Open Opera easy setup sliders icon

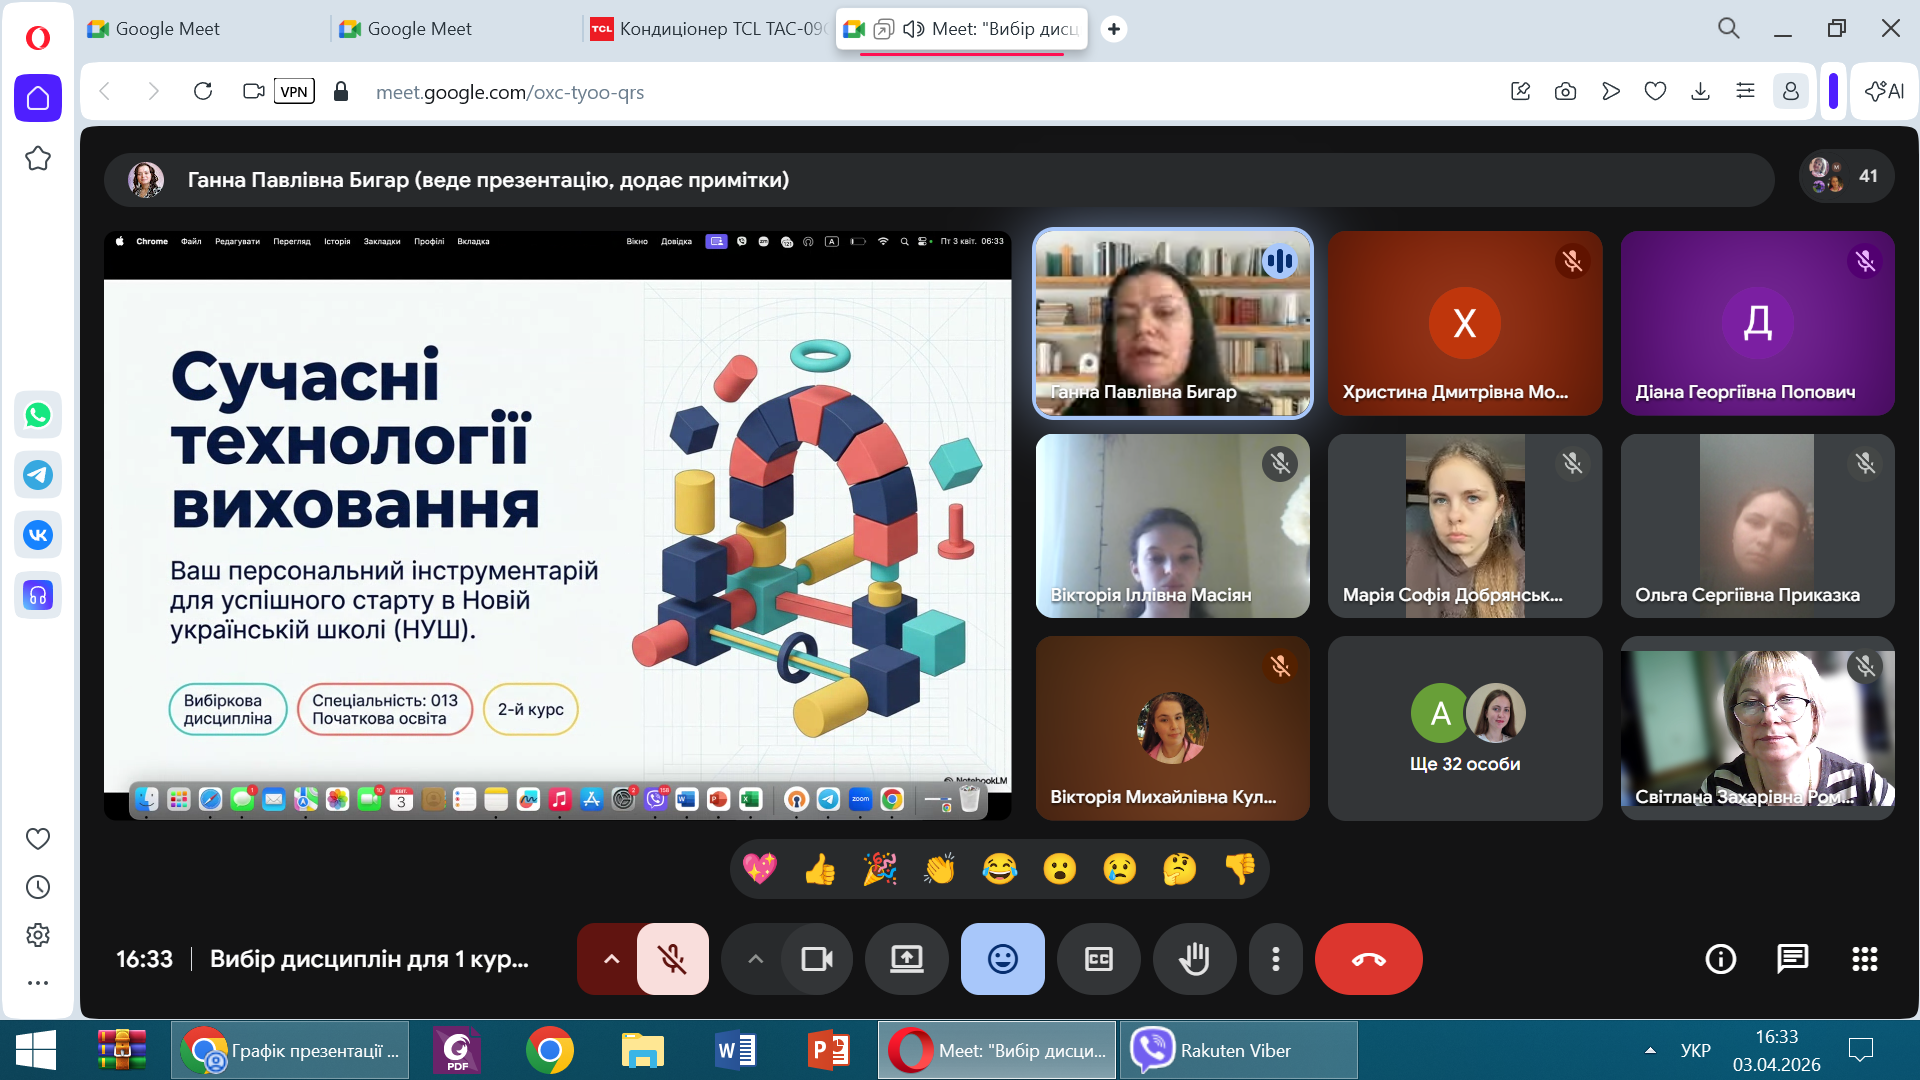(1746, 91)
